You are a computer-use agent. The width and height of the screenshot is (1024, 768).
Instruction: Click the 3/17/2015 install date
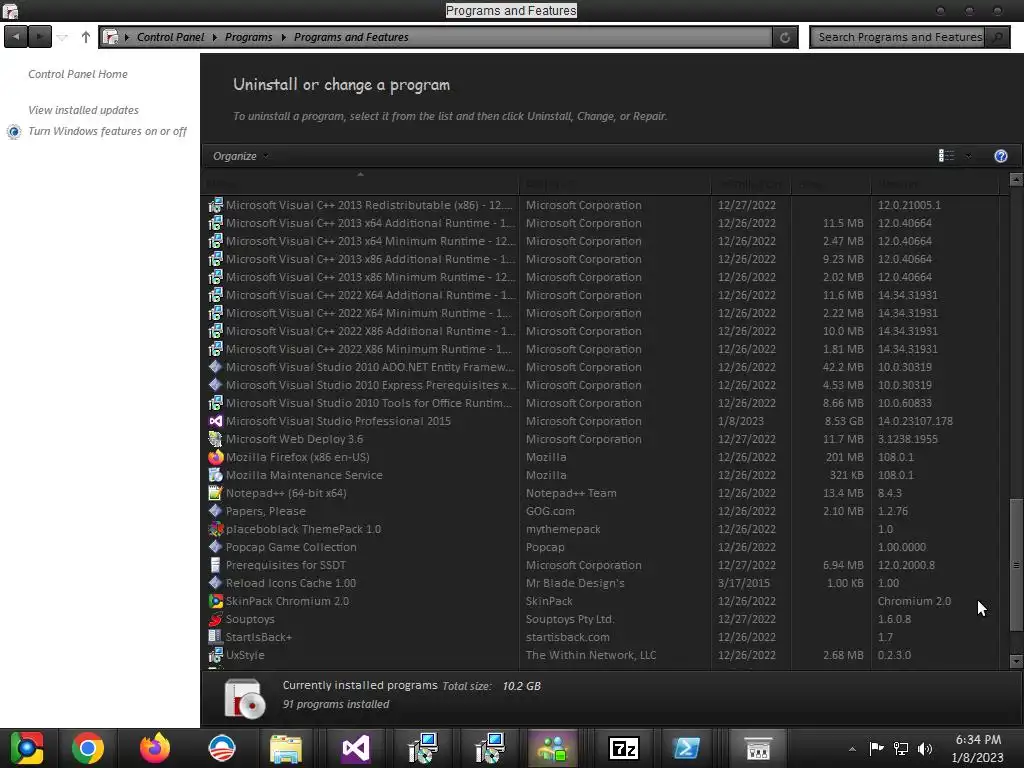pyautogui.click(x=744, y=583)
